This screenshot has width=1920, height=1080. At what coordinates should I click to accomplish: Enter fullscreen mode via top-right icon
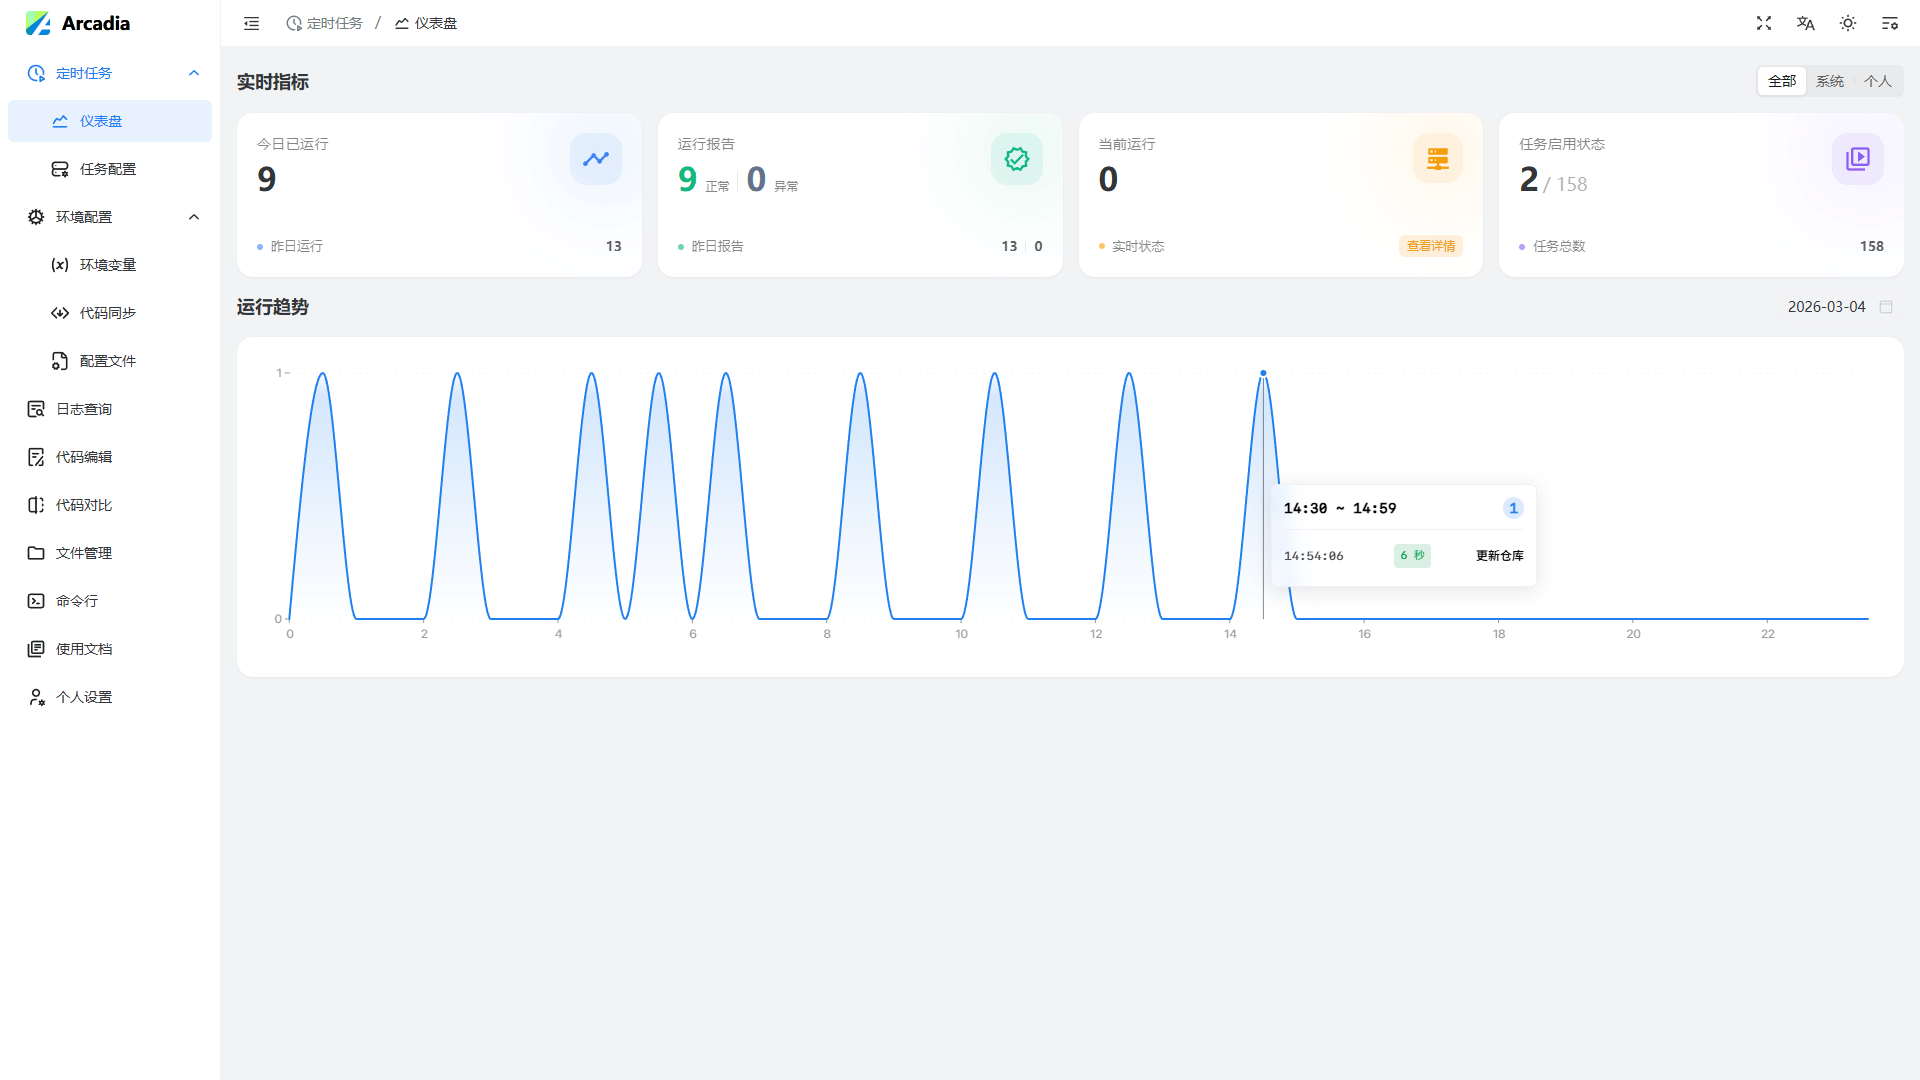(1764, 23)
